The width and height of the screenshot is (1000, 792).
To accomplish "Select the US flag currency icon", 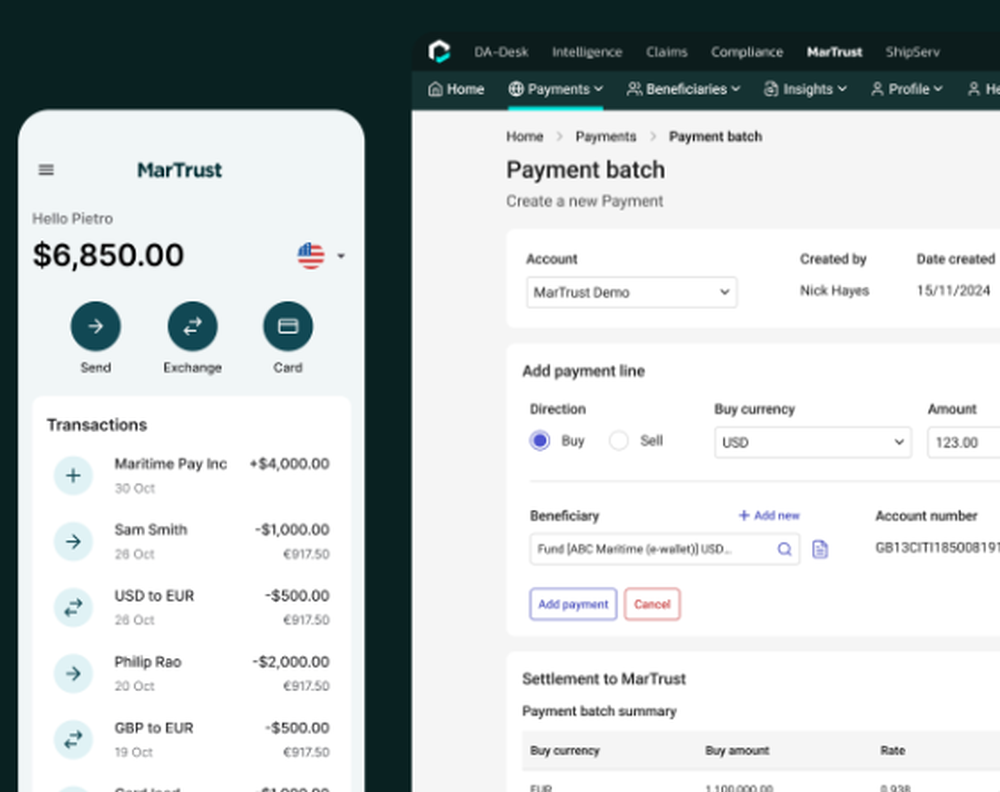I will tap(311, 256).
